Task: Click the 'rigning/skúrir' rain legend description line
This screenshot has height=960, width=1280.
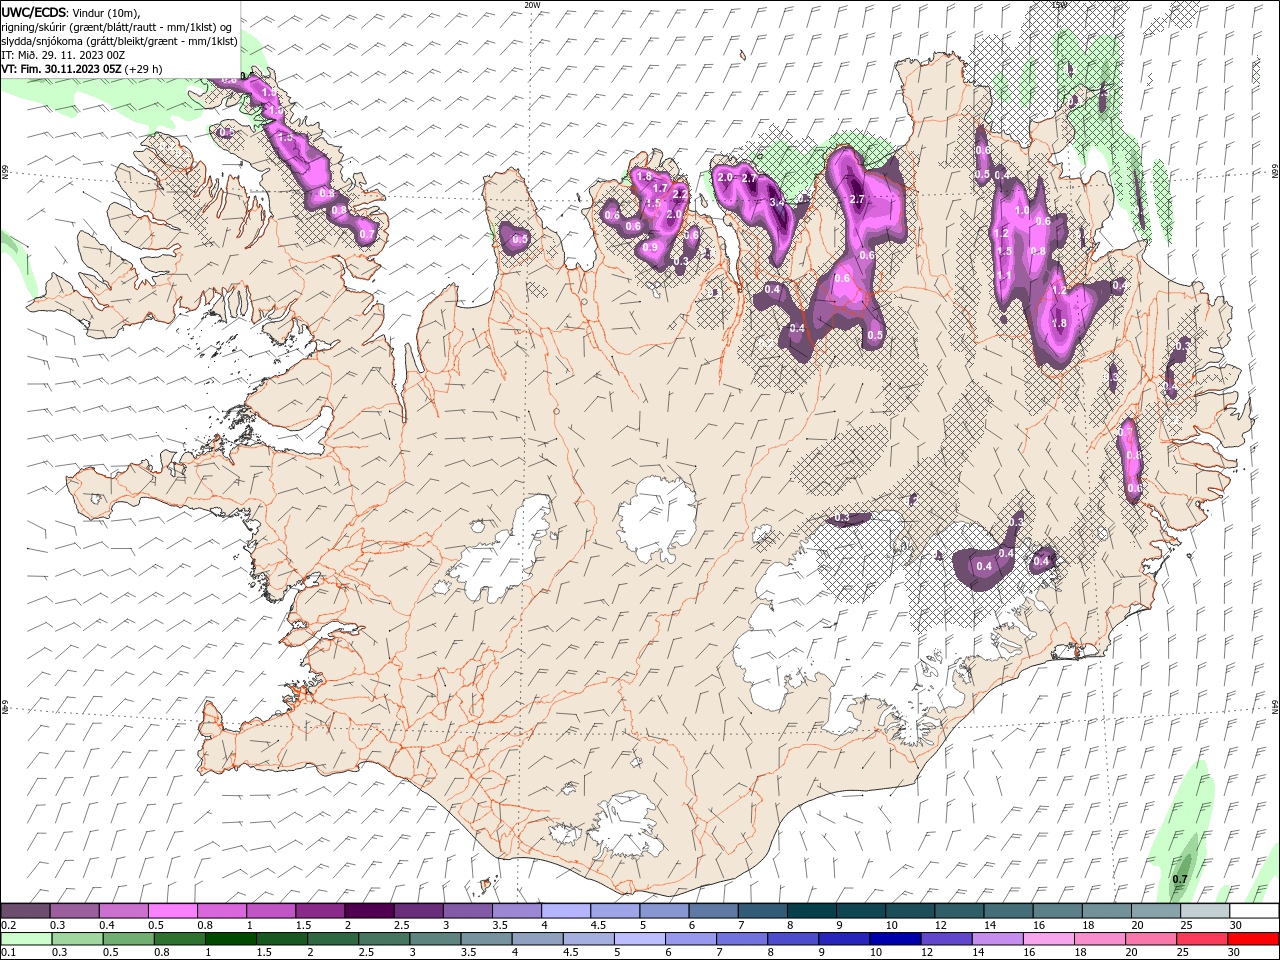Action: pos(117,27)
